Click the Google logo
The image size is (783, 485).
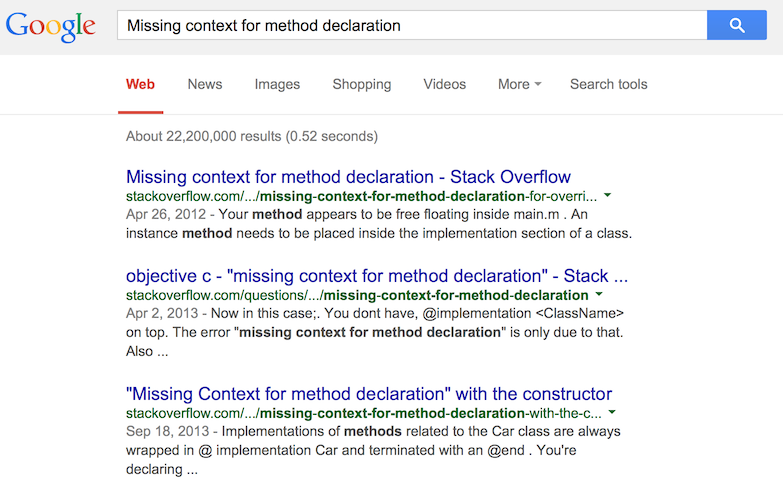pyautogui.click(x=51, y=26)
